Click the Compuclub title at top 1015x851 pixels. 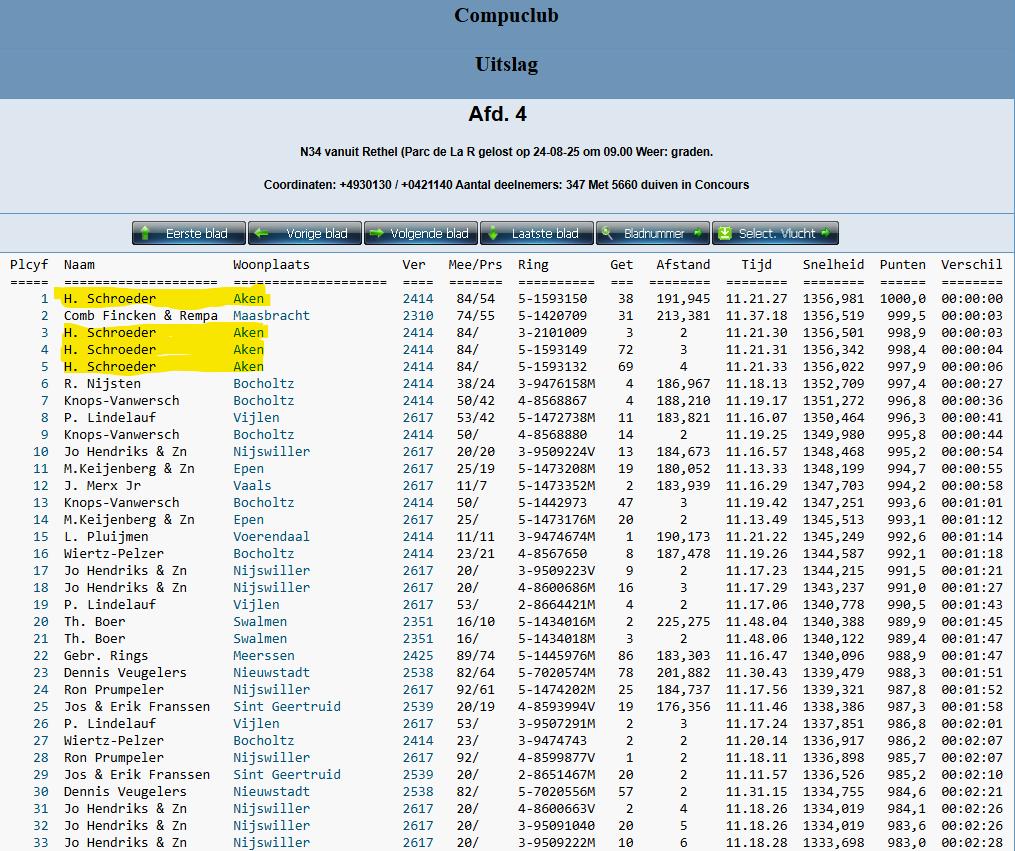507,15
